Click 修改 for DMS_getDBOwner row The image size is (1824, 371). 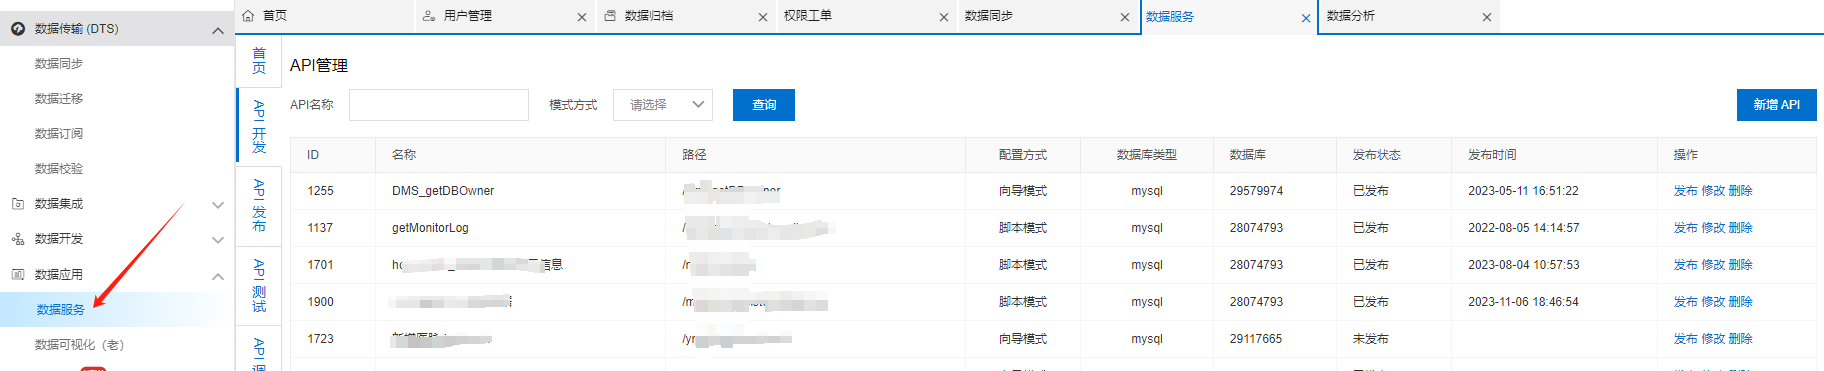click(x=1713, y=191)
